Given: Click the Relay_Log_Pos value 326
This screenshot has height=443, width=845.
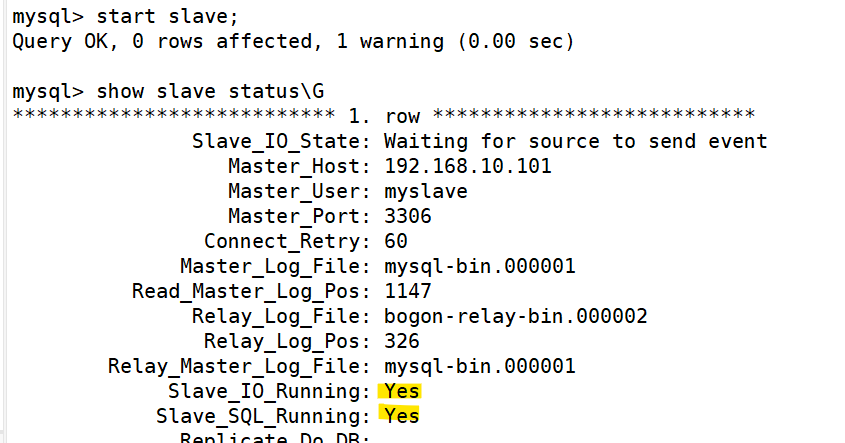Looking at the screenshot, I should (402, 341).
